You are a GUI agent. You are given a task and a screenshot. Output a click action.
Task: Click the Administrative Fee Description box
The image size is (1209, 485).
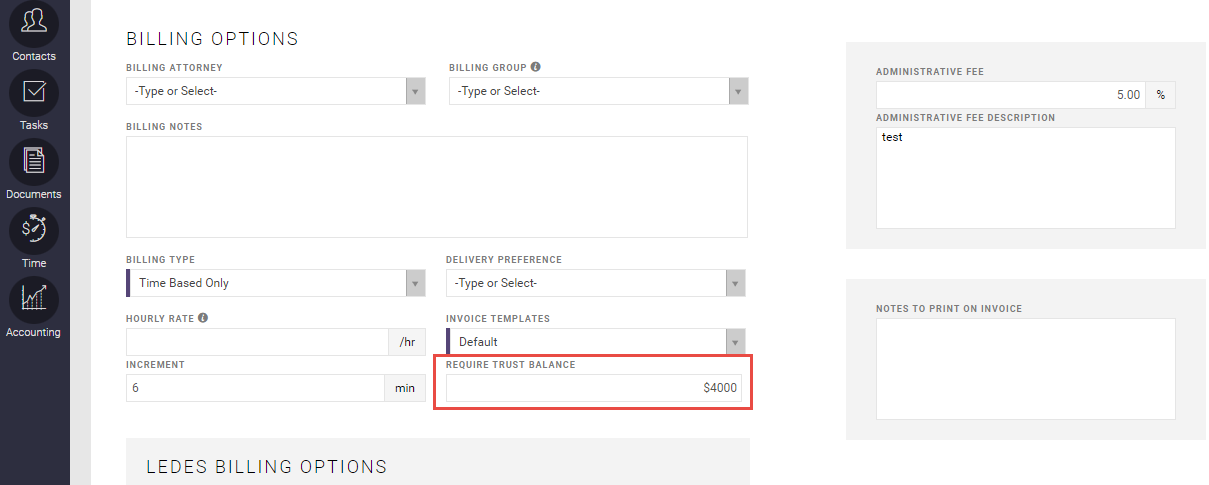coord(1026,177)
